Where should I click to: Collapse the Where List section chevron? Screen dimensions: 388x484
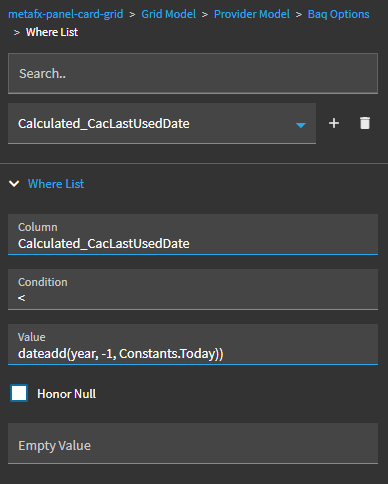tap(14, 184)
